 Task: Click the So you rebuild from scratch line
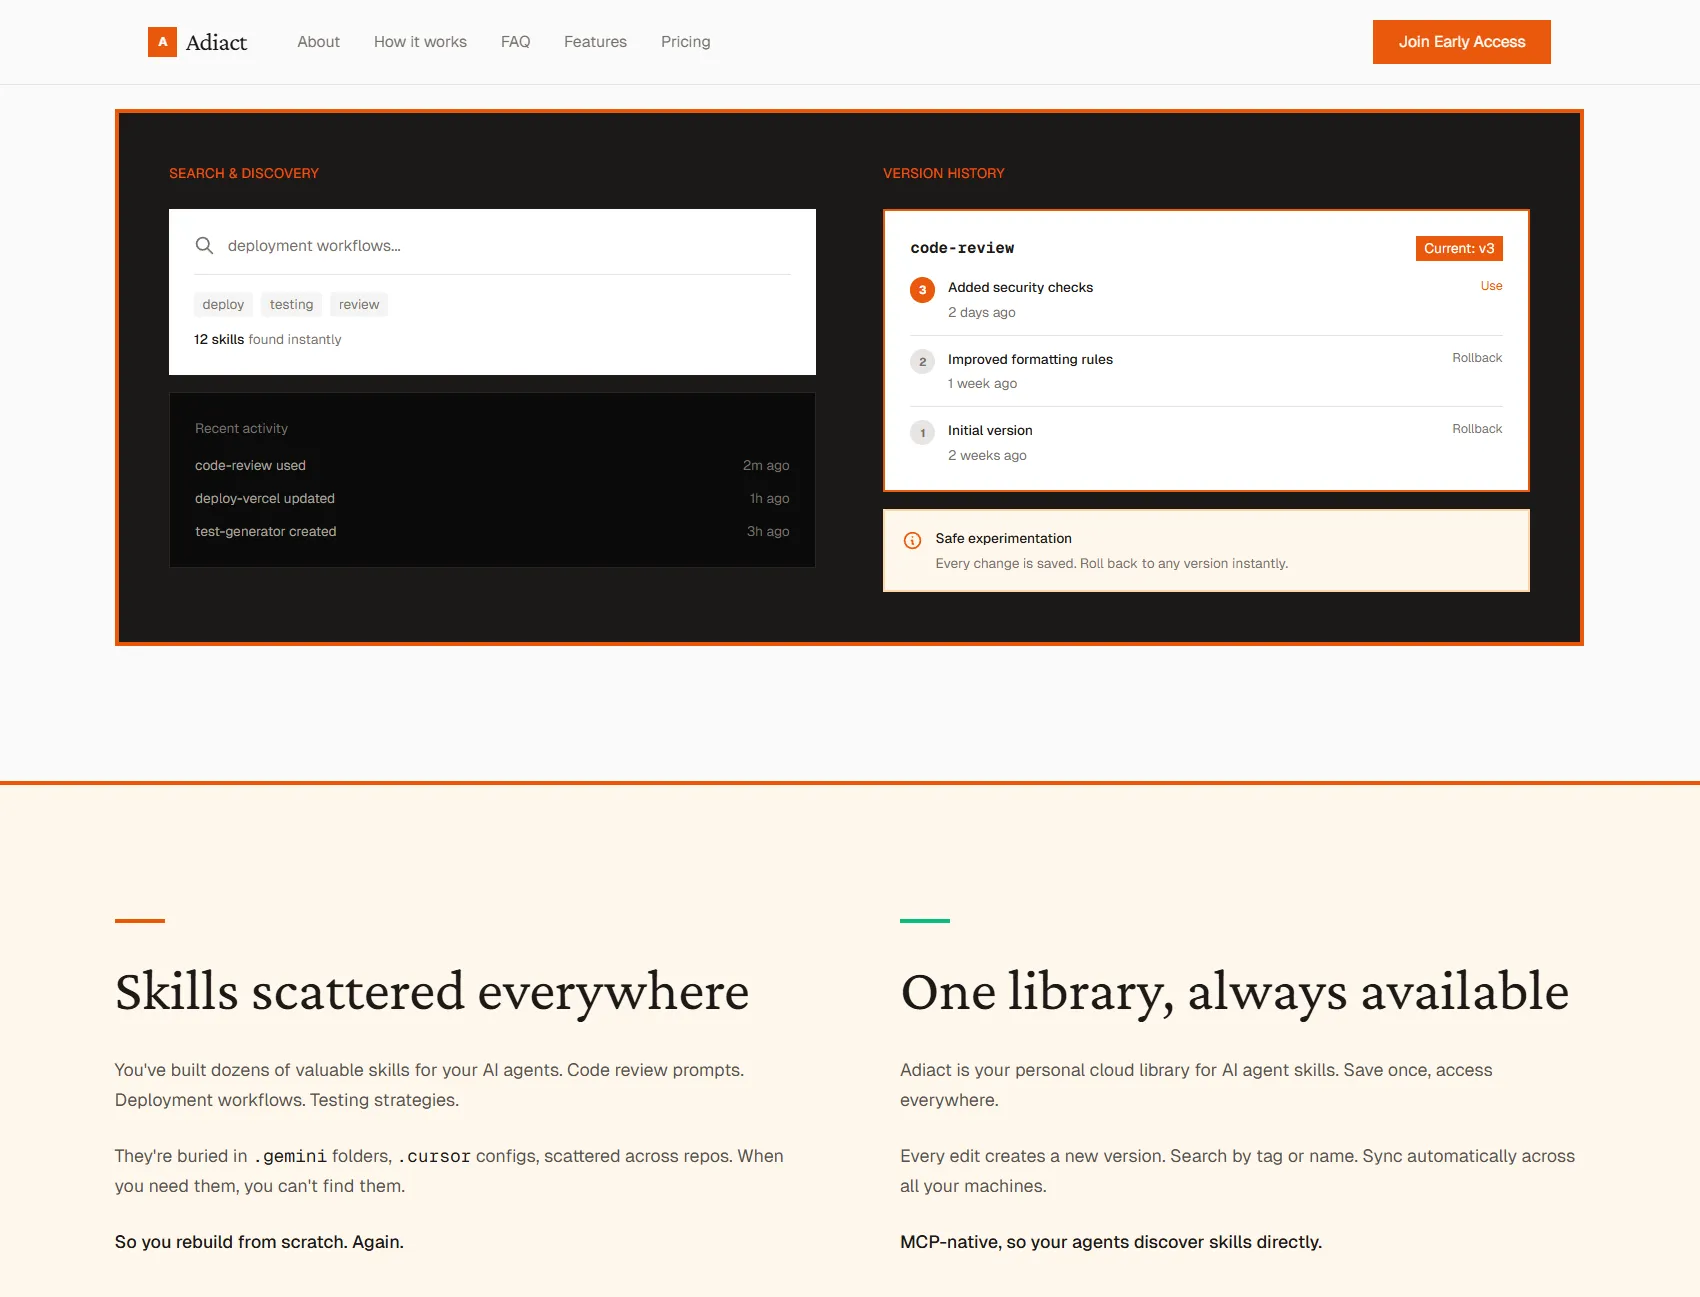click(259, 1242)
